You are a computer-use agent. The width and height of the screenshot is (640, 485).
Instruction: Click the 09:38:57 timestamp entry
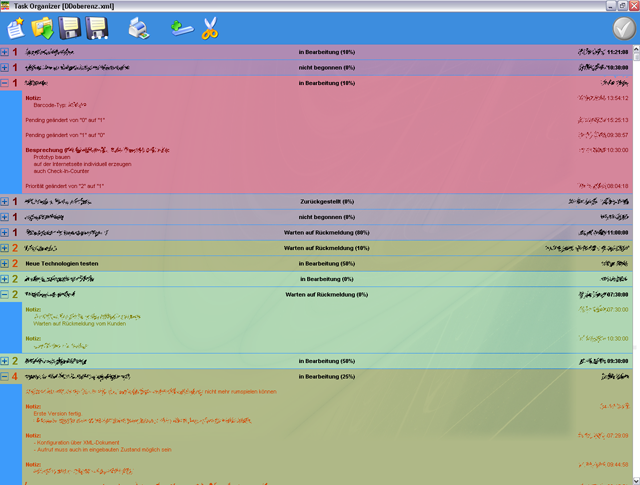tap(603, 135)
